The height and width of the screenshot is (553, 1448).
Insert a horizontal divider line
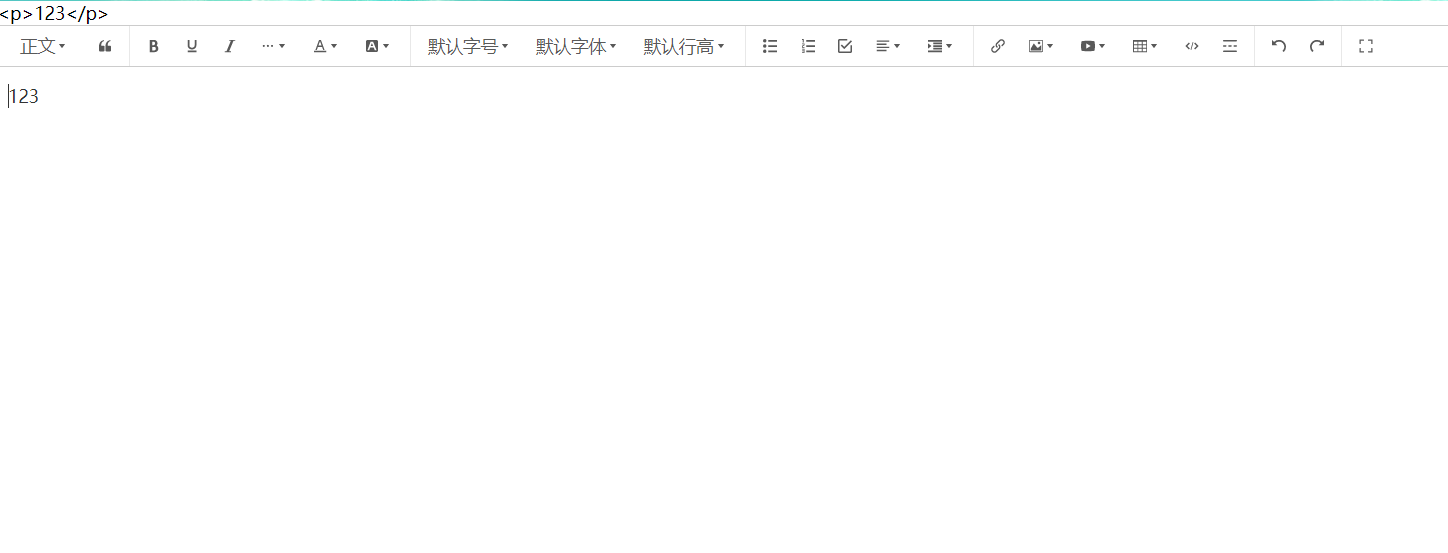[x=1230, y=46]
